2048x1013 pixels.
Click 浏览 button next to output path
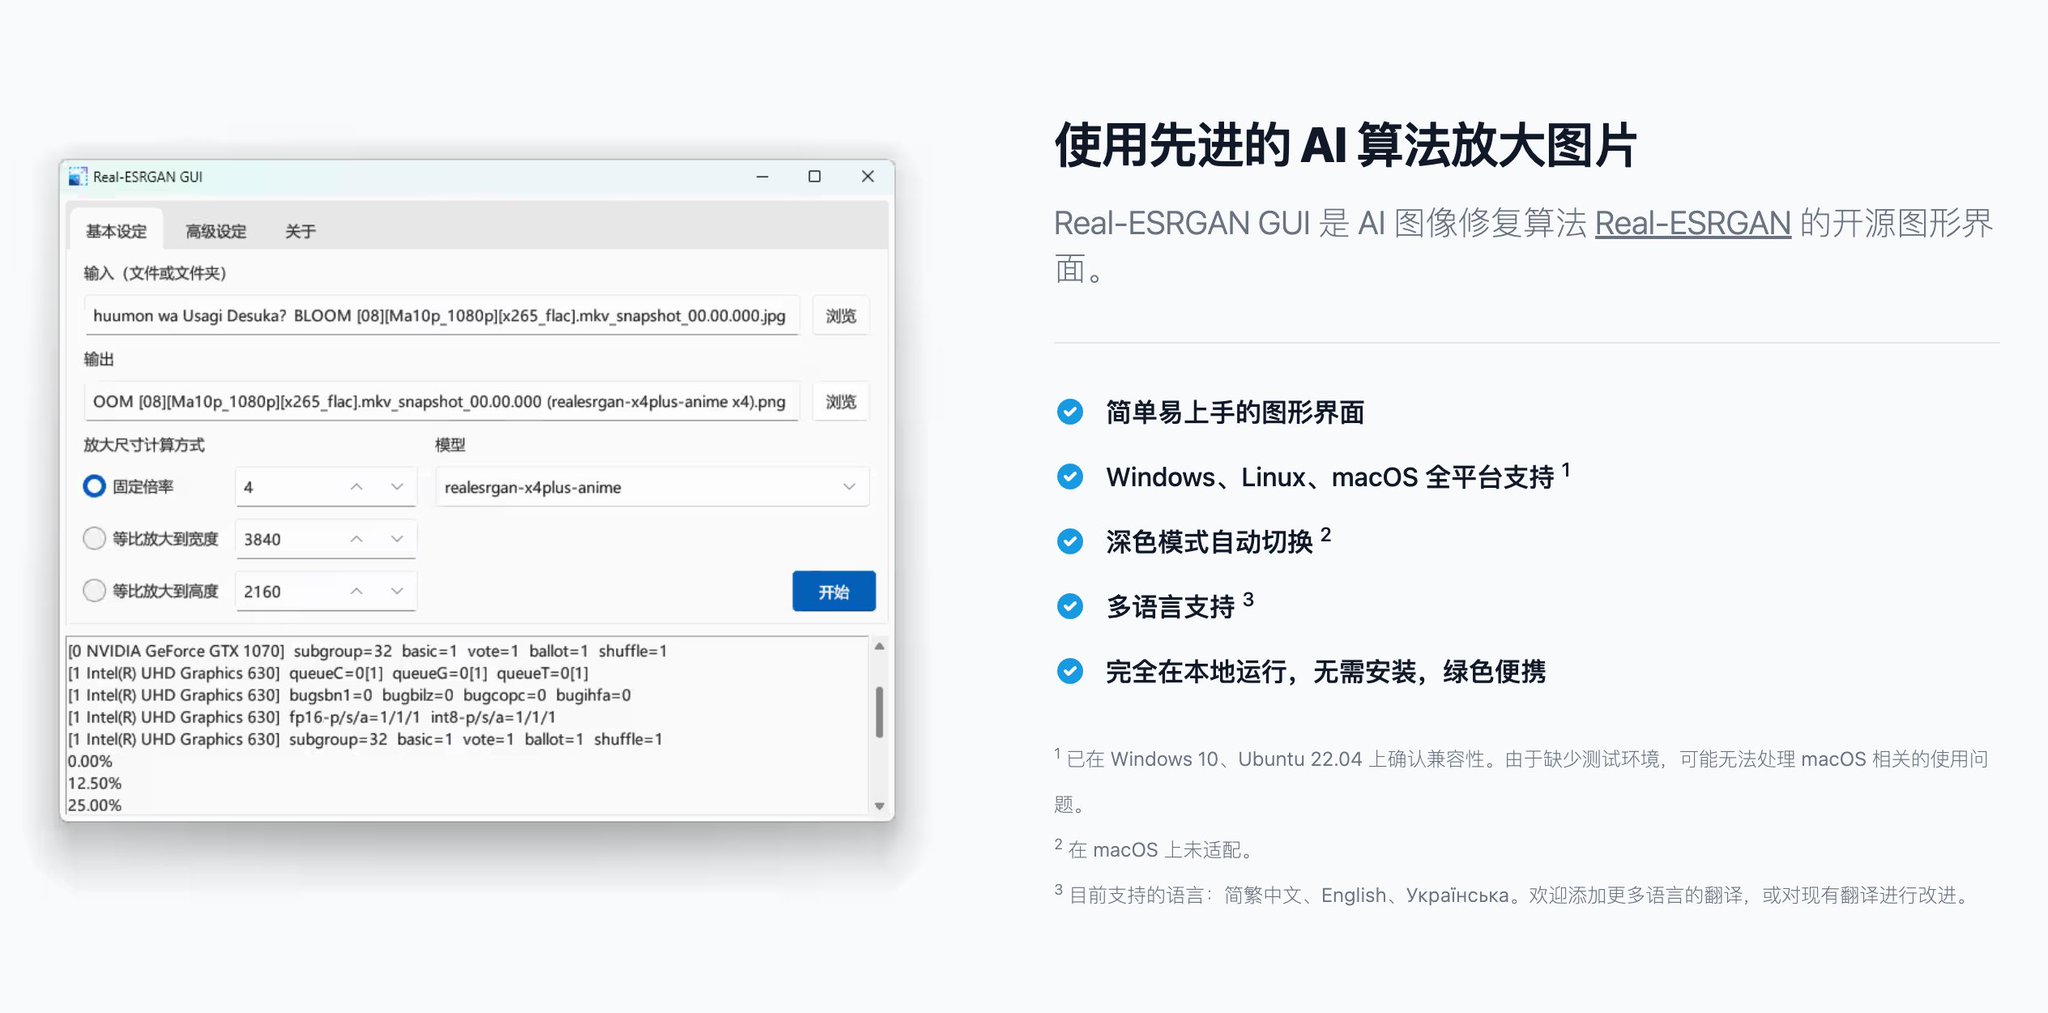coord(841,402)
